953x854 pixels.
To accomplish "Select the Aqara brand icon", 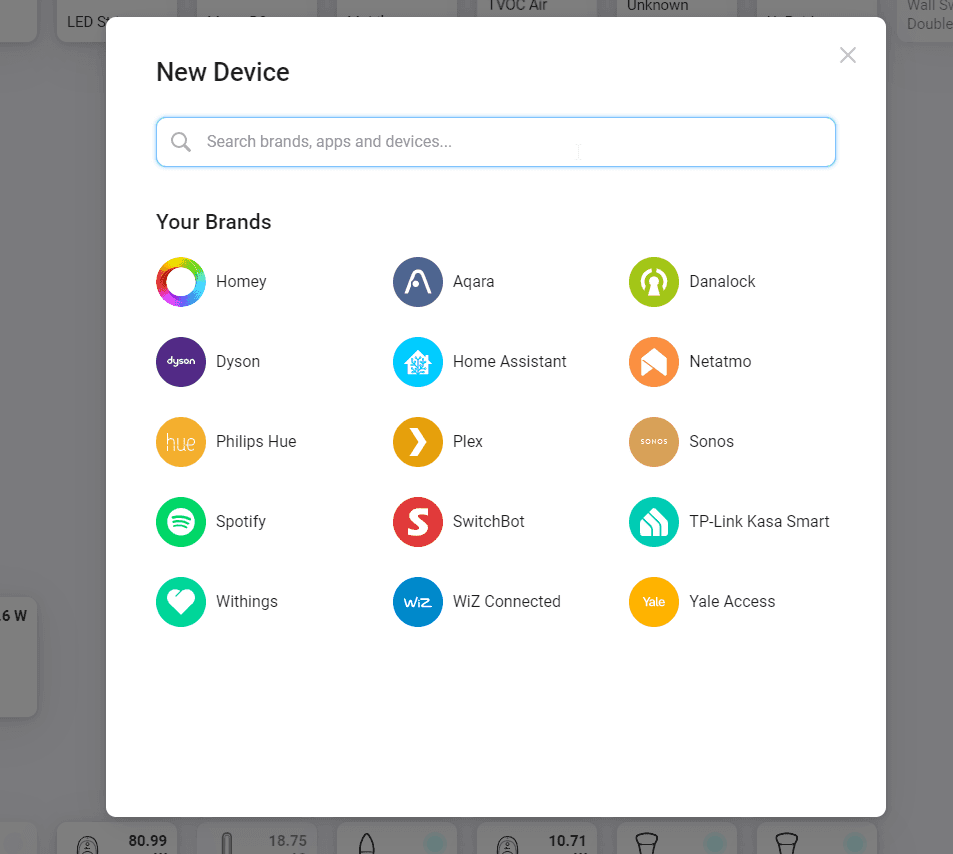I will 418,282.
